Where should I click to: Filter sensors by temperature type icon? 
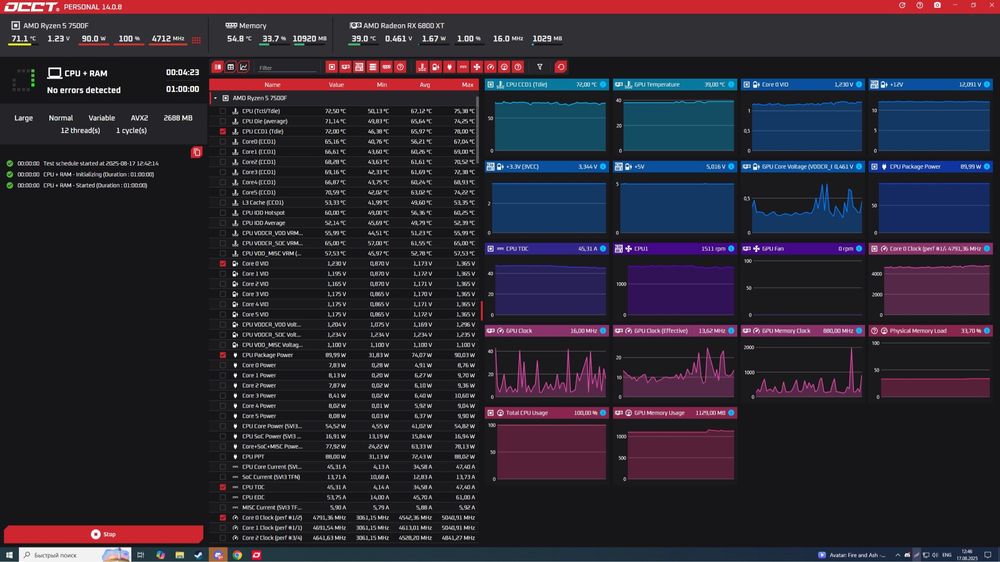coord(422,67)
